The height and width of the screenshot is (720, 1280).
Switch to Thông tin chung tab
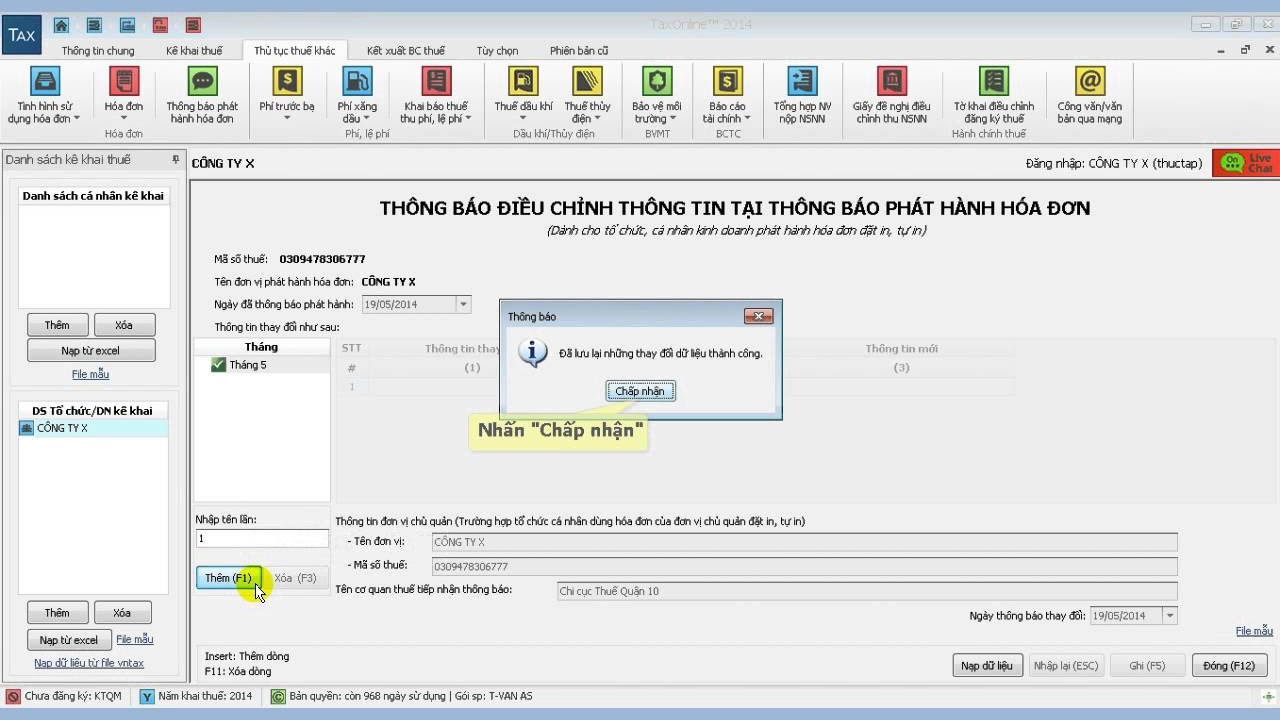point(98,51)
